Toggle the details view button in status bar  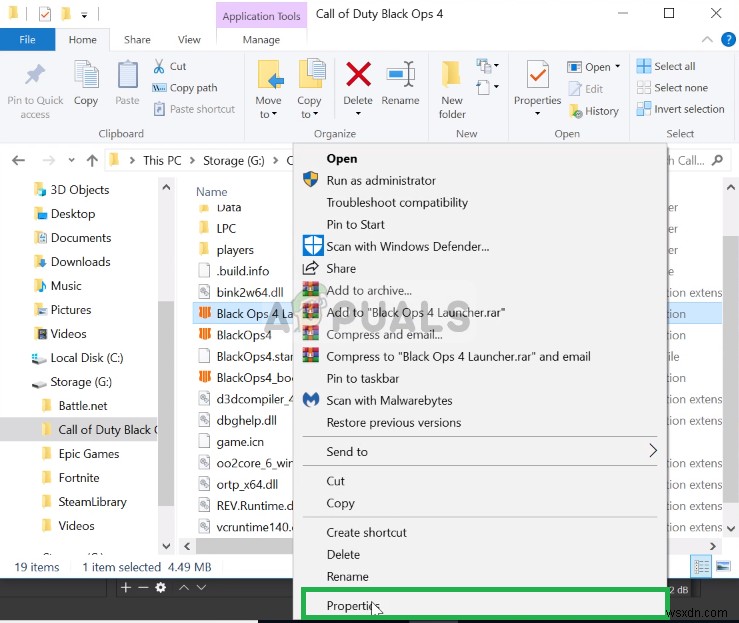[701, 566]
